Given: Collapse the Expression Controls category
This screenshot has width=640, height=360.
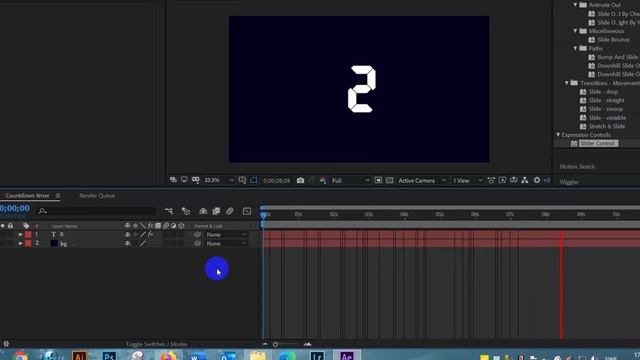Looking at the screenshot, I should pos(558,135).
